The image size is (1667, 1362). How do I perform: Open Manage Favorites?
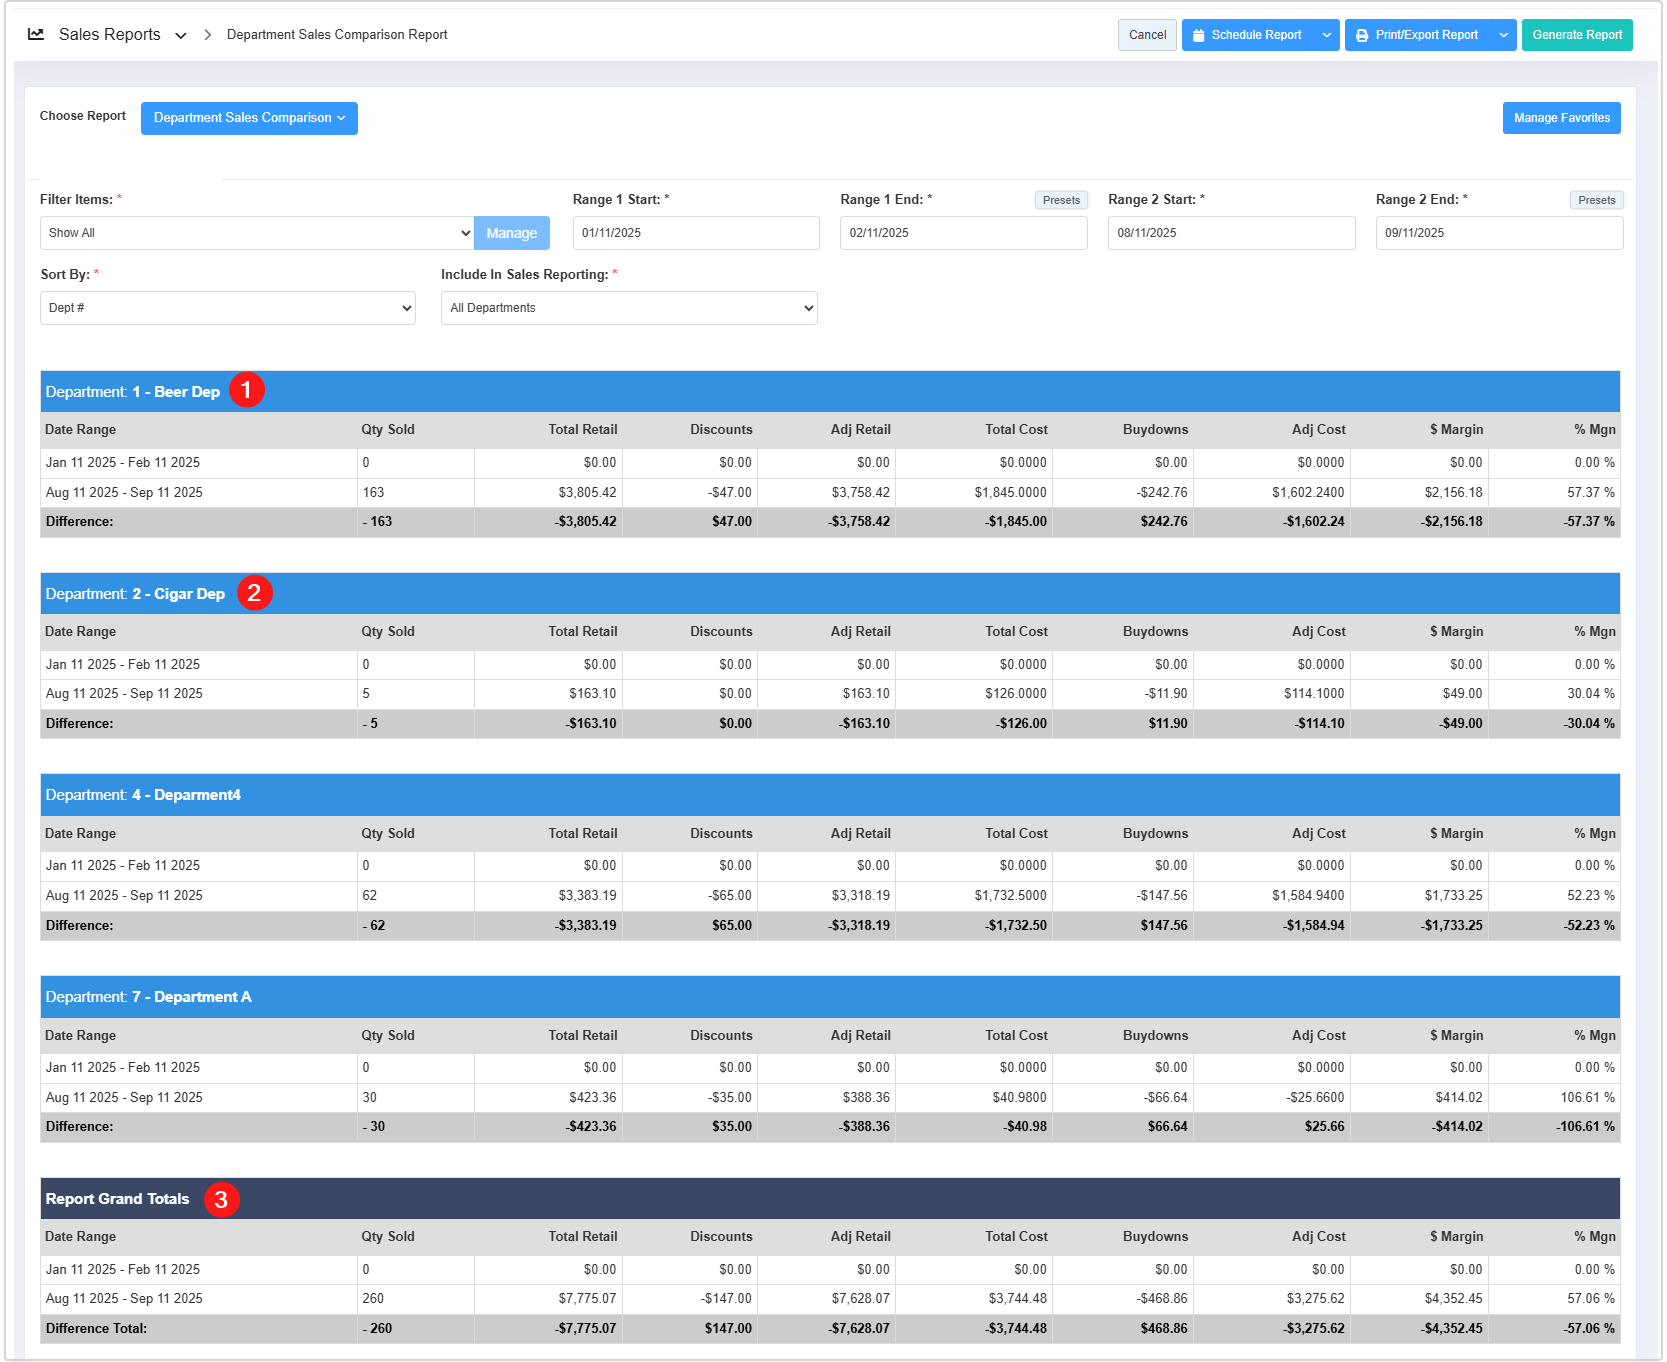(1561, 118)
